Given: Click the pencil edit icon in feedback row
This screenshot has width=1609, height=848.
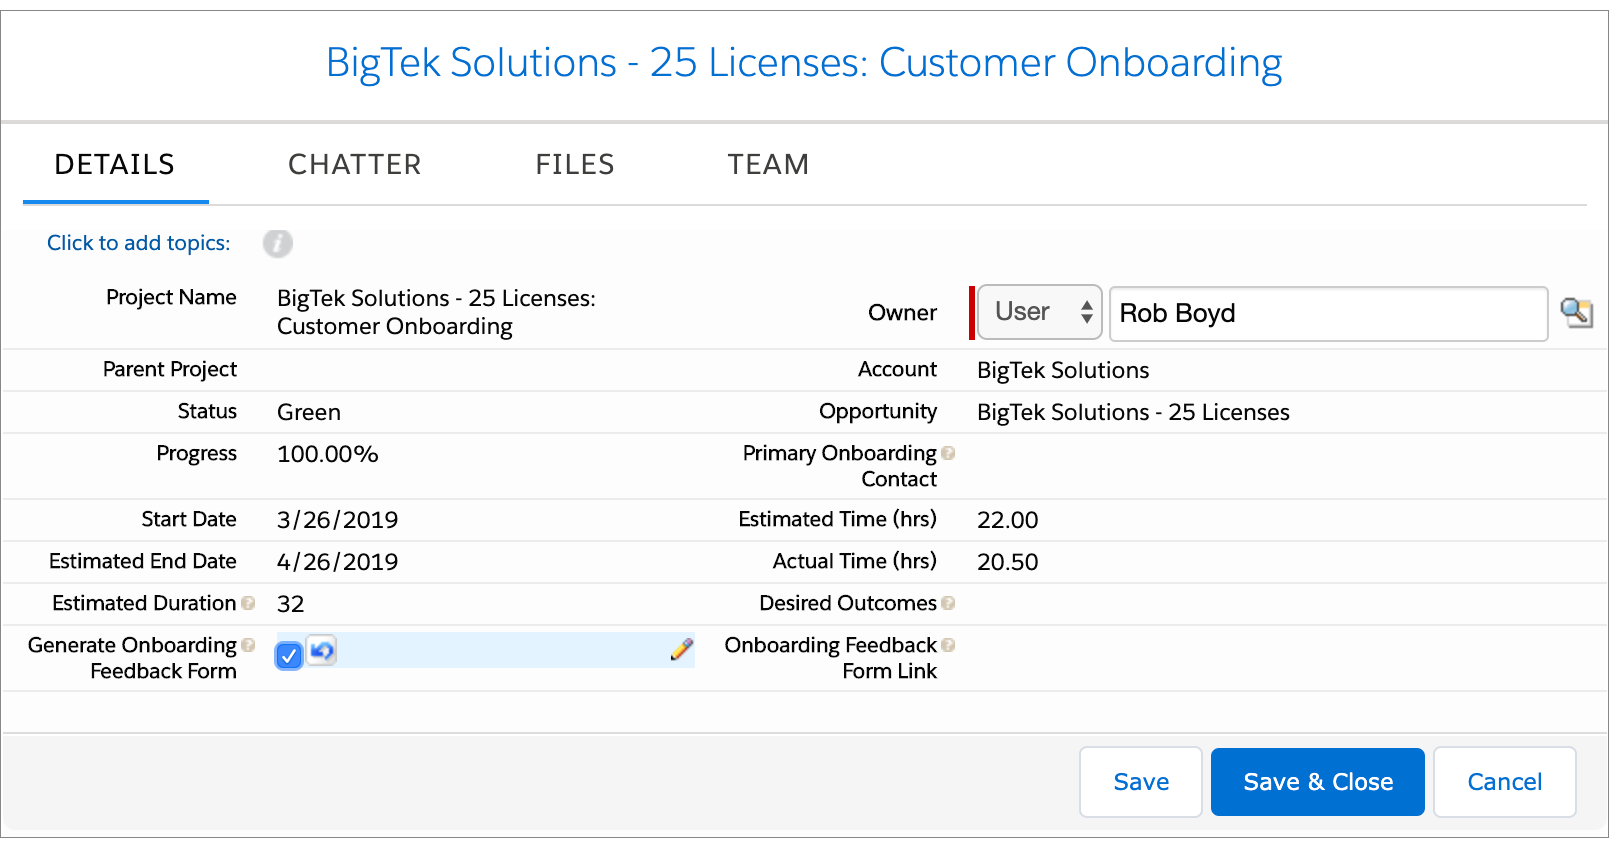Looking at the screenshot, I should [682, 650].
